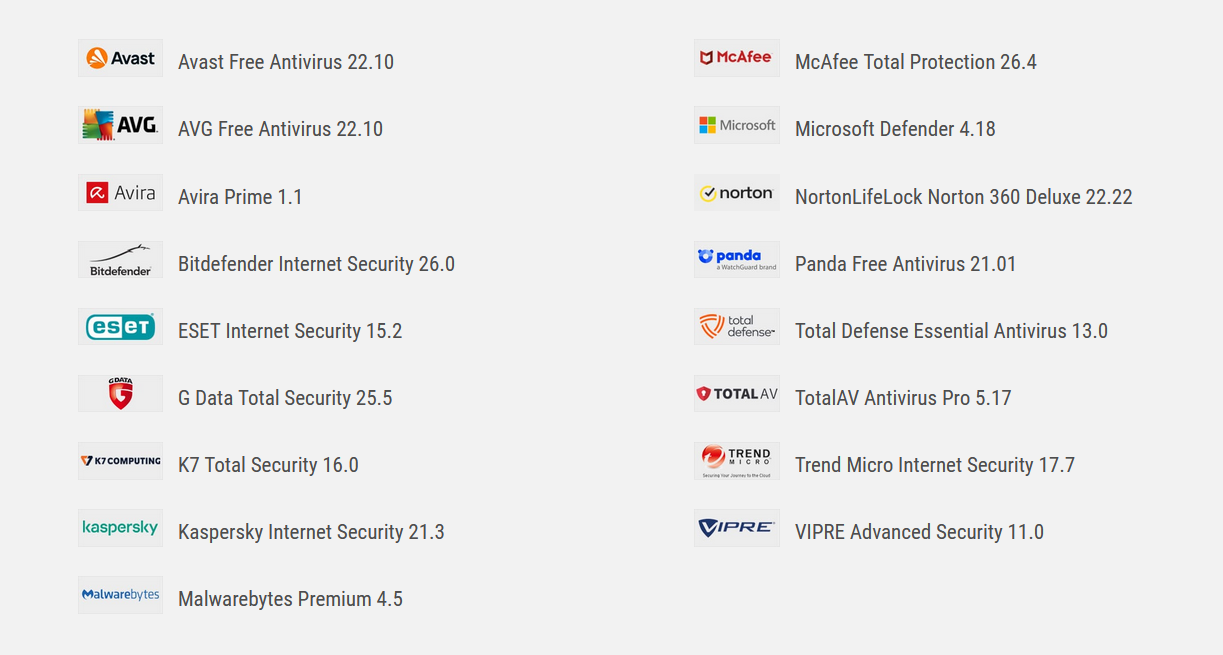Select the Norton logo icon
This screenshot has height=655, width=1223.
pyautogui.click(x=737, y=192)
